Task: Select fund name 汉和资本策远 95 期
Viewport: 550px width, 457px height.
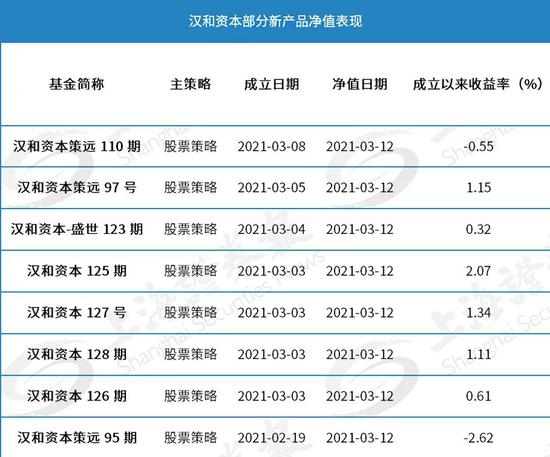Action: [77, 438]
